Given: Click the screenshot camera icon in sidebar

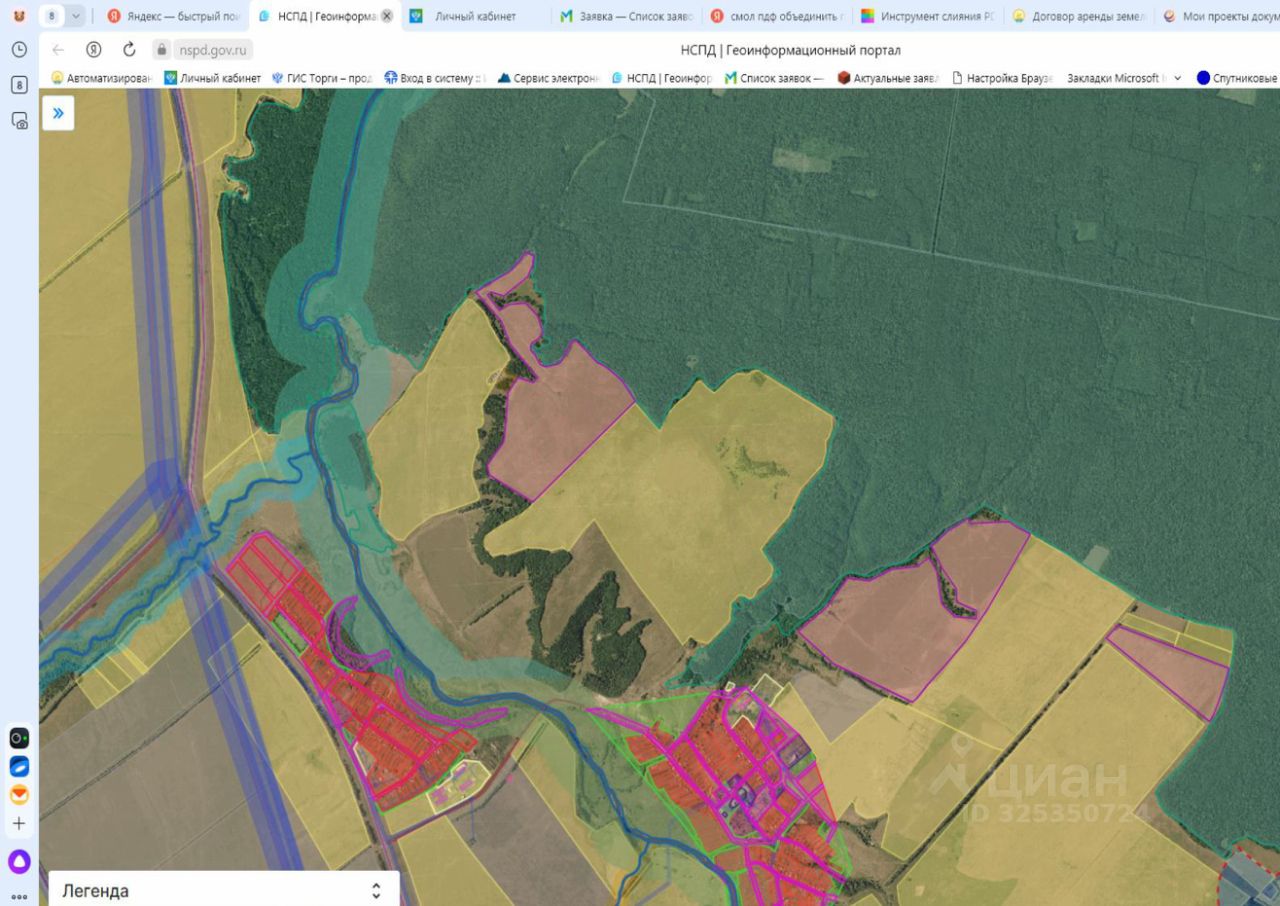Looking at the screenshot, I should 19,120.
